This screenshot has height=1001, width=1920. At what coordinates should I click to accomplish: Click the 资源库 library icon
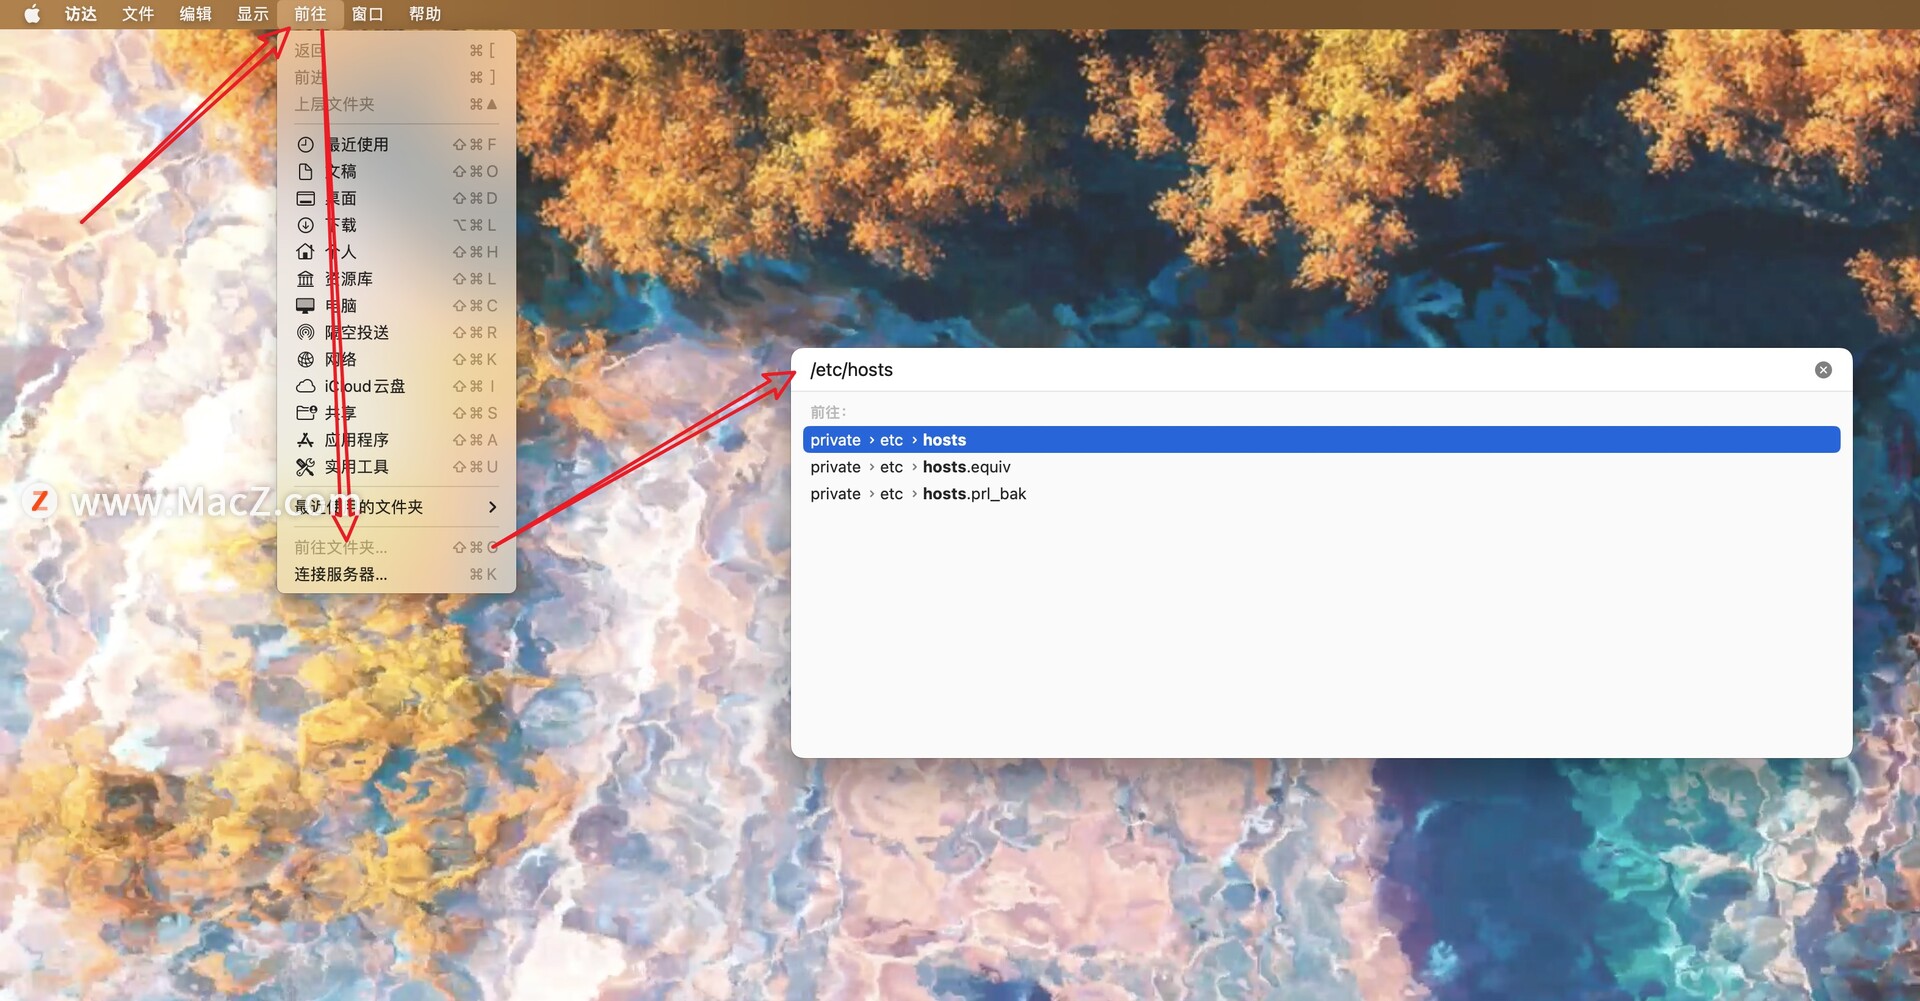(x=306, y=278)
